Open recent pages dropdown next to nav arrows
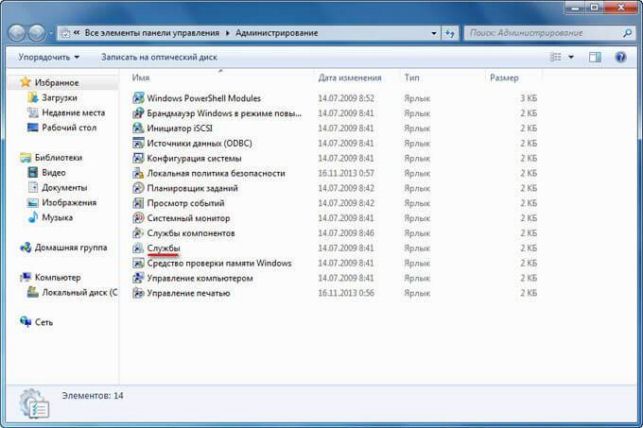This screenshot has width=643, height=428. pos(51,33)
